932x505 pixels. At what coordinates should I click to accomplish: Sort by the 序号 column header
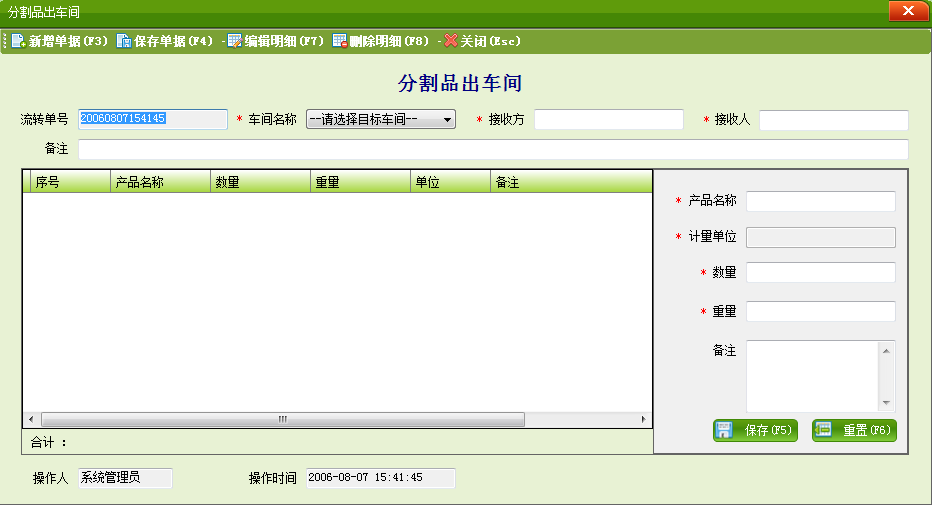coord(70,182)
